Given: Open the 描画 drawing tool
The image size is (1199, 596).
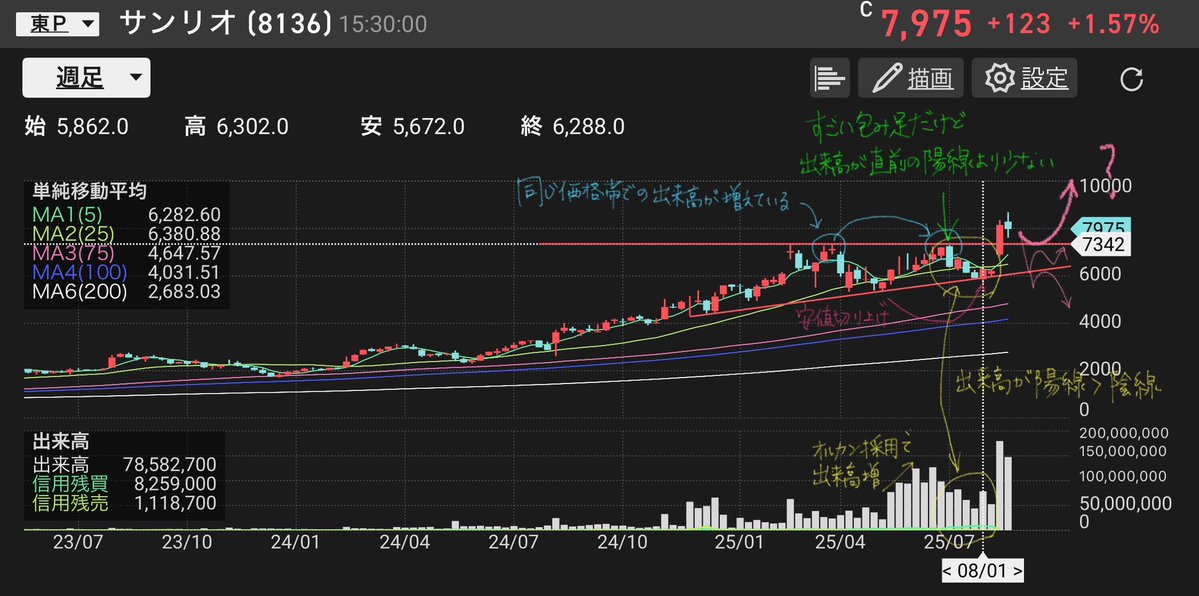Looking at the screenshot, I should point(911,78).
